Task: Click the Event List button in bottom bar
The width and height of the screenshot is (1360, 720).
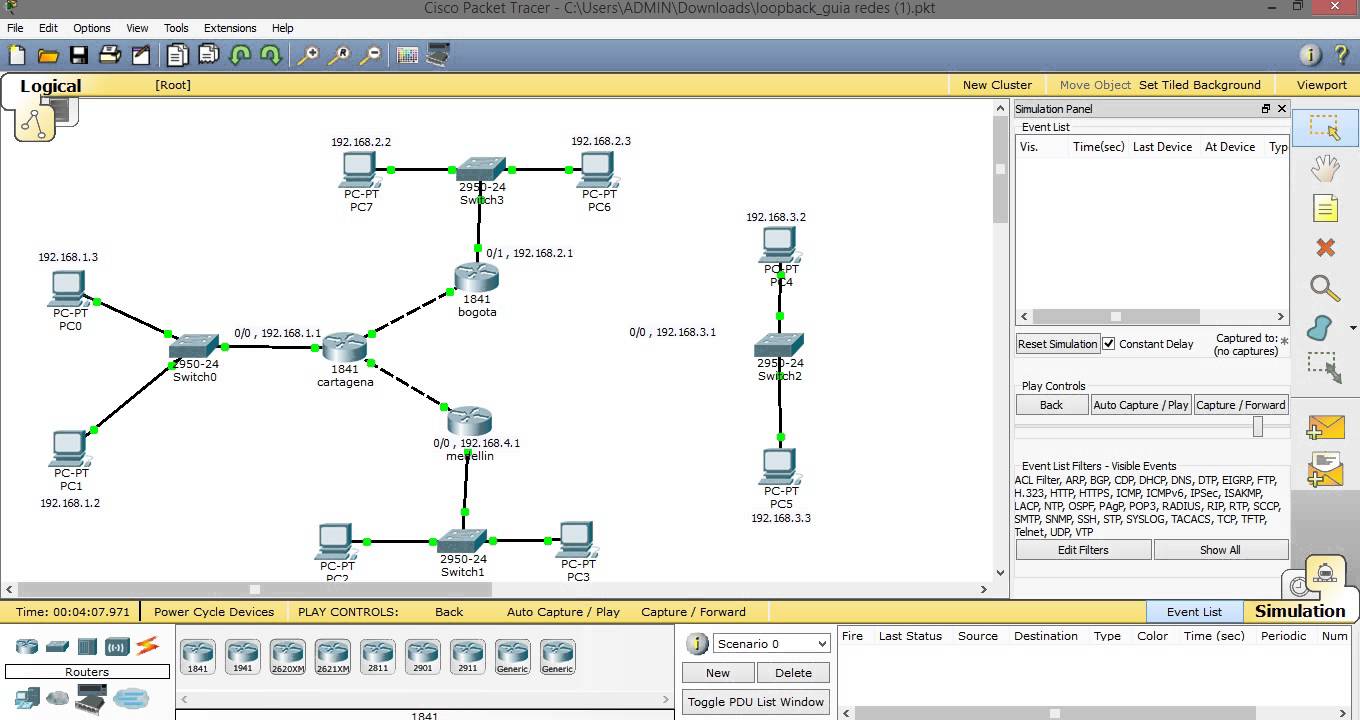Action: click(1194, 612)
